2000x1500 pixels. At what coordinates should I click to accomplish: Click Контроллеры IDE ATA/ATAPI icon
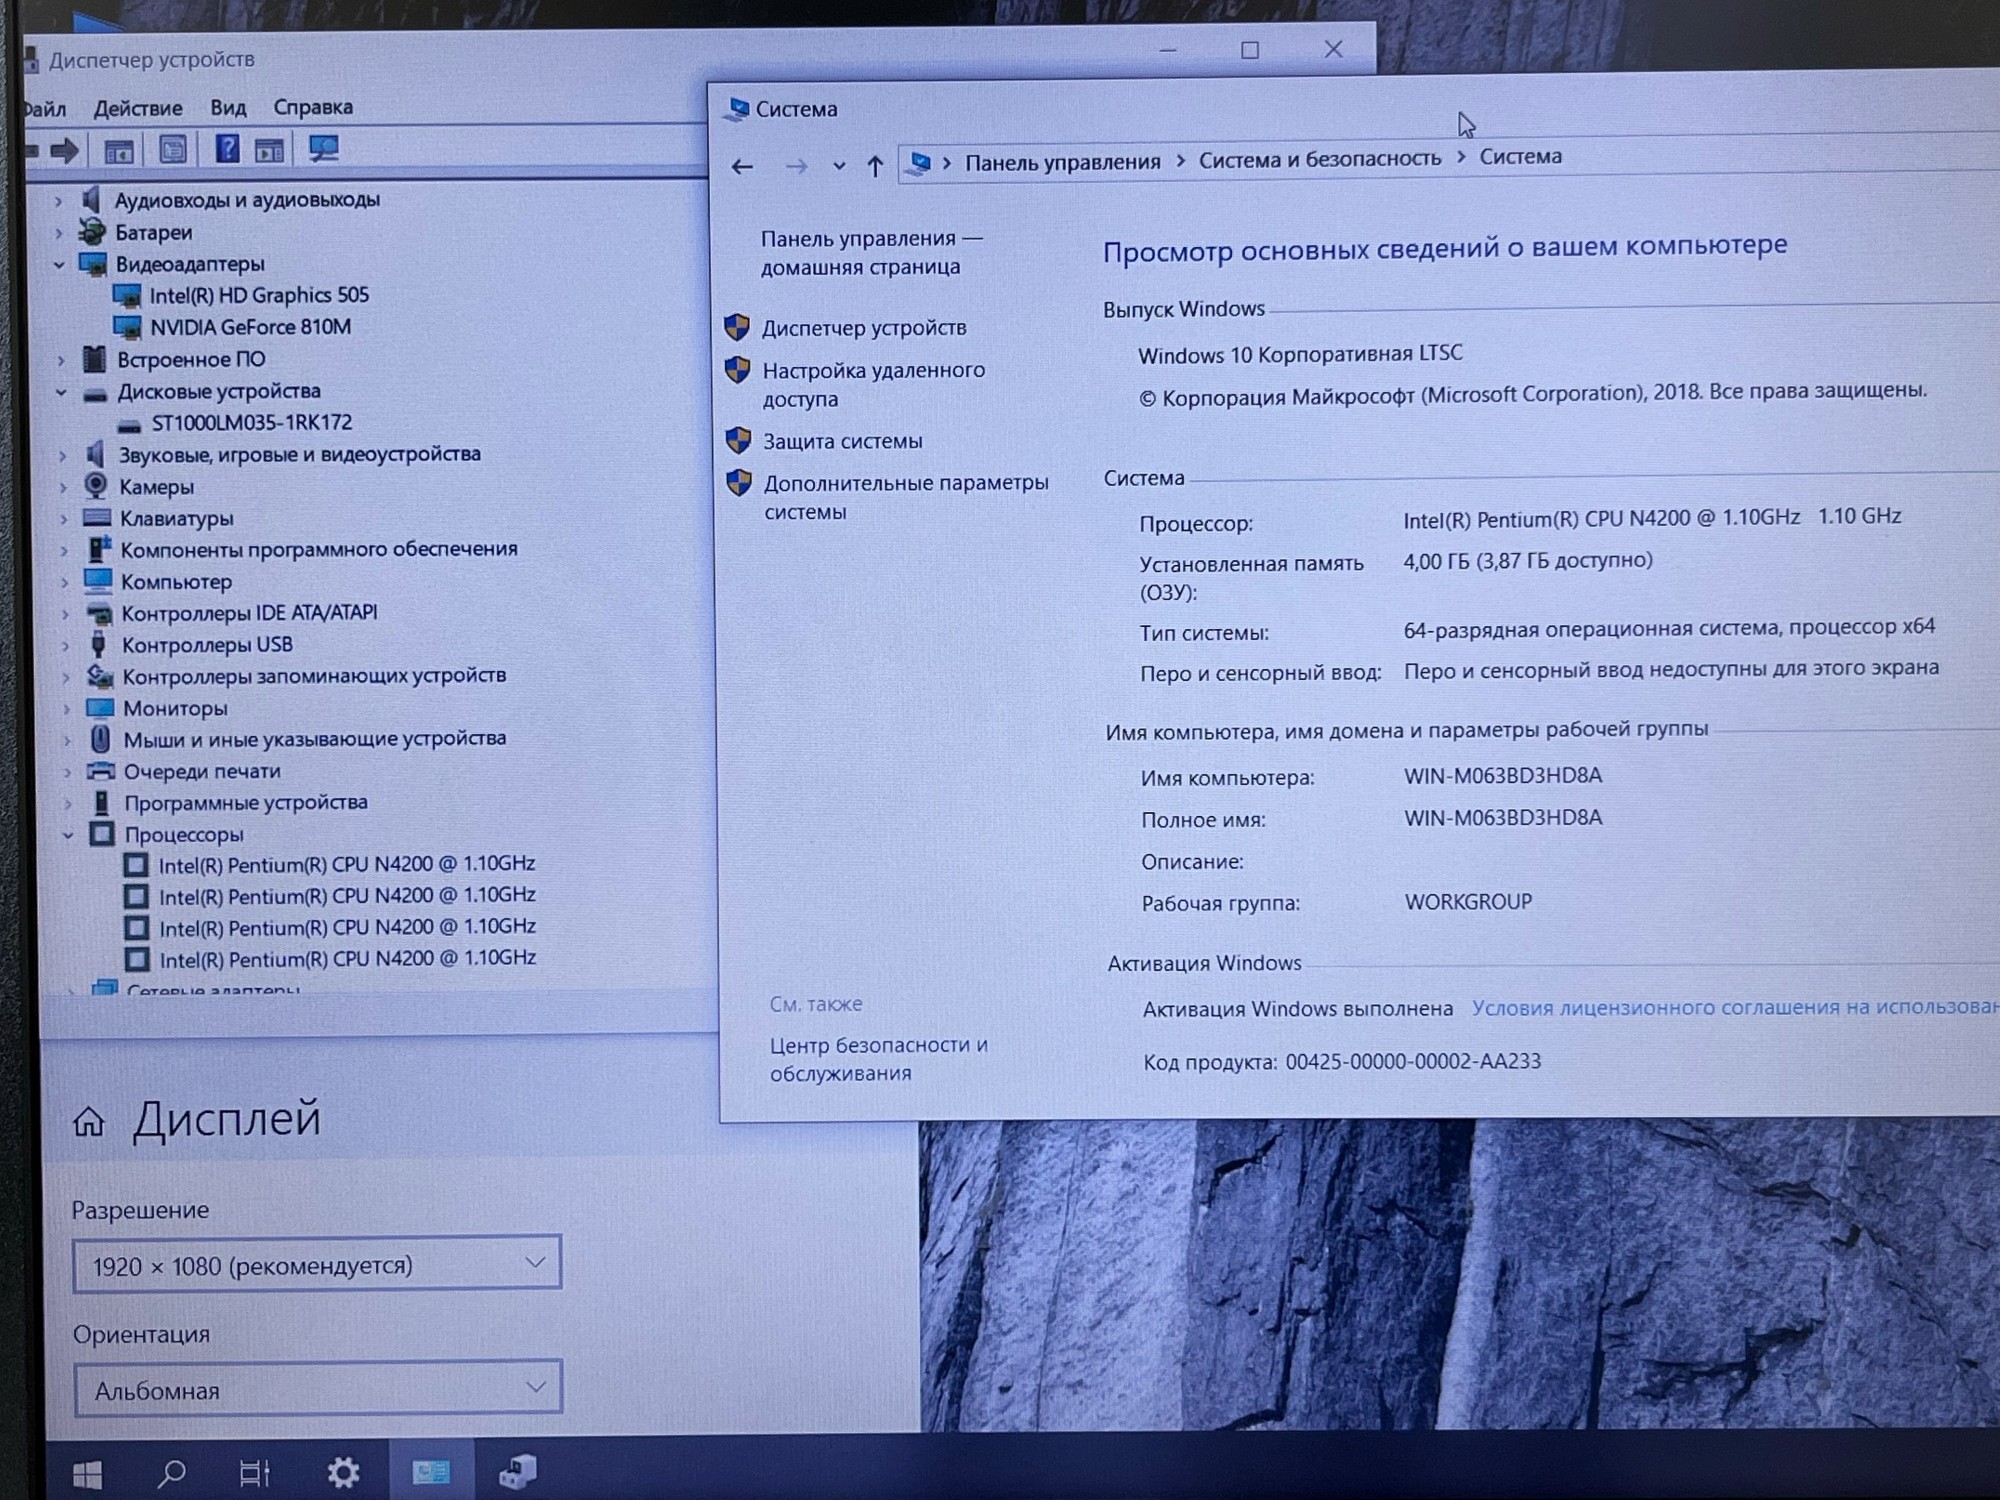[99, 613]
